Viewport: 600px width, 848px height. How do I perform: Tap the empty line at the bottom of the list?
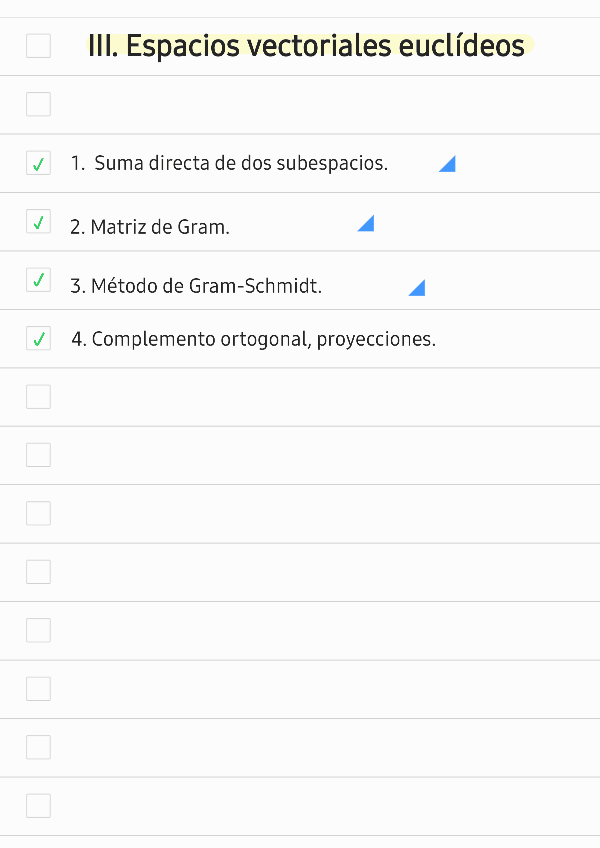tap(300, 805)
